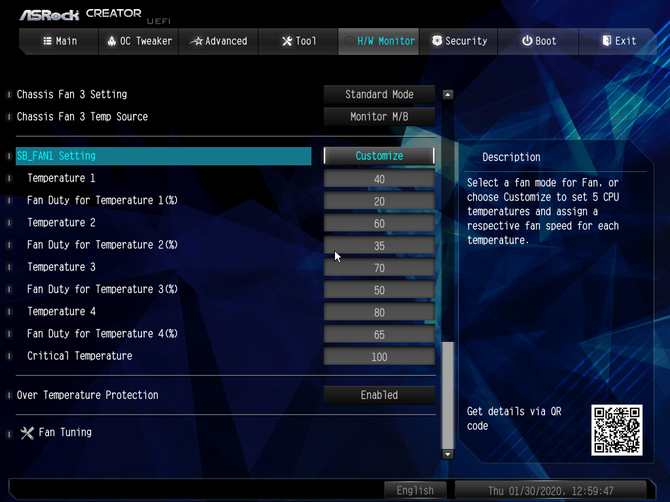This screenshot has height=502, width=670.
Task: Click the Main tab list icon
Action: pos(47,41)
